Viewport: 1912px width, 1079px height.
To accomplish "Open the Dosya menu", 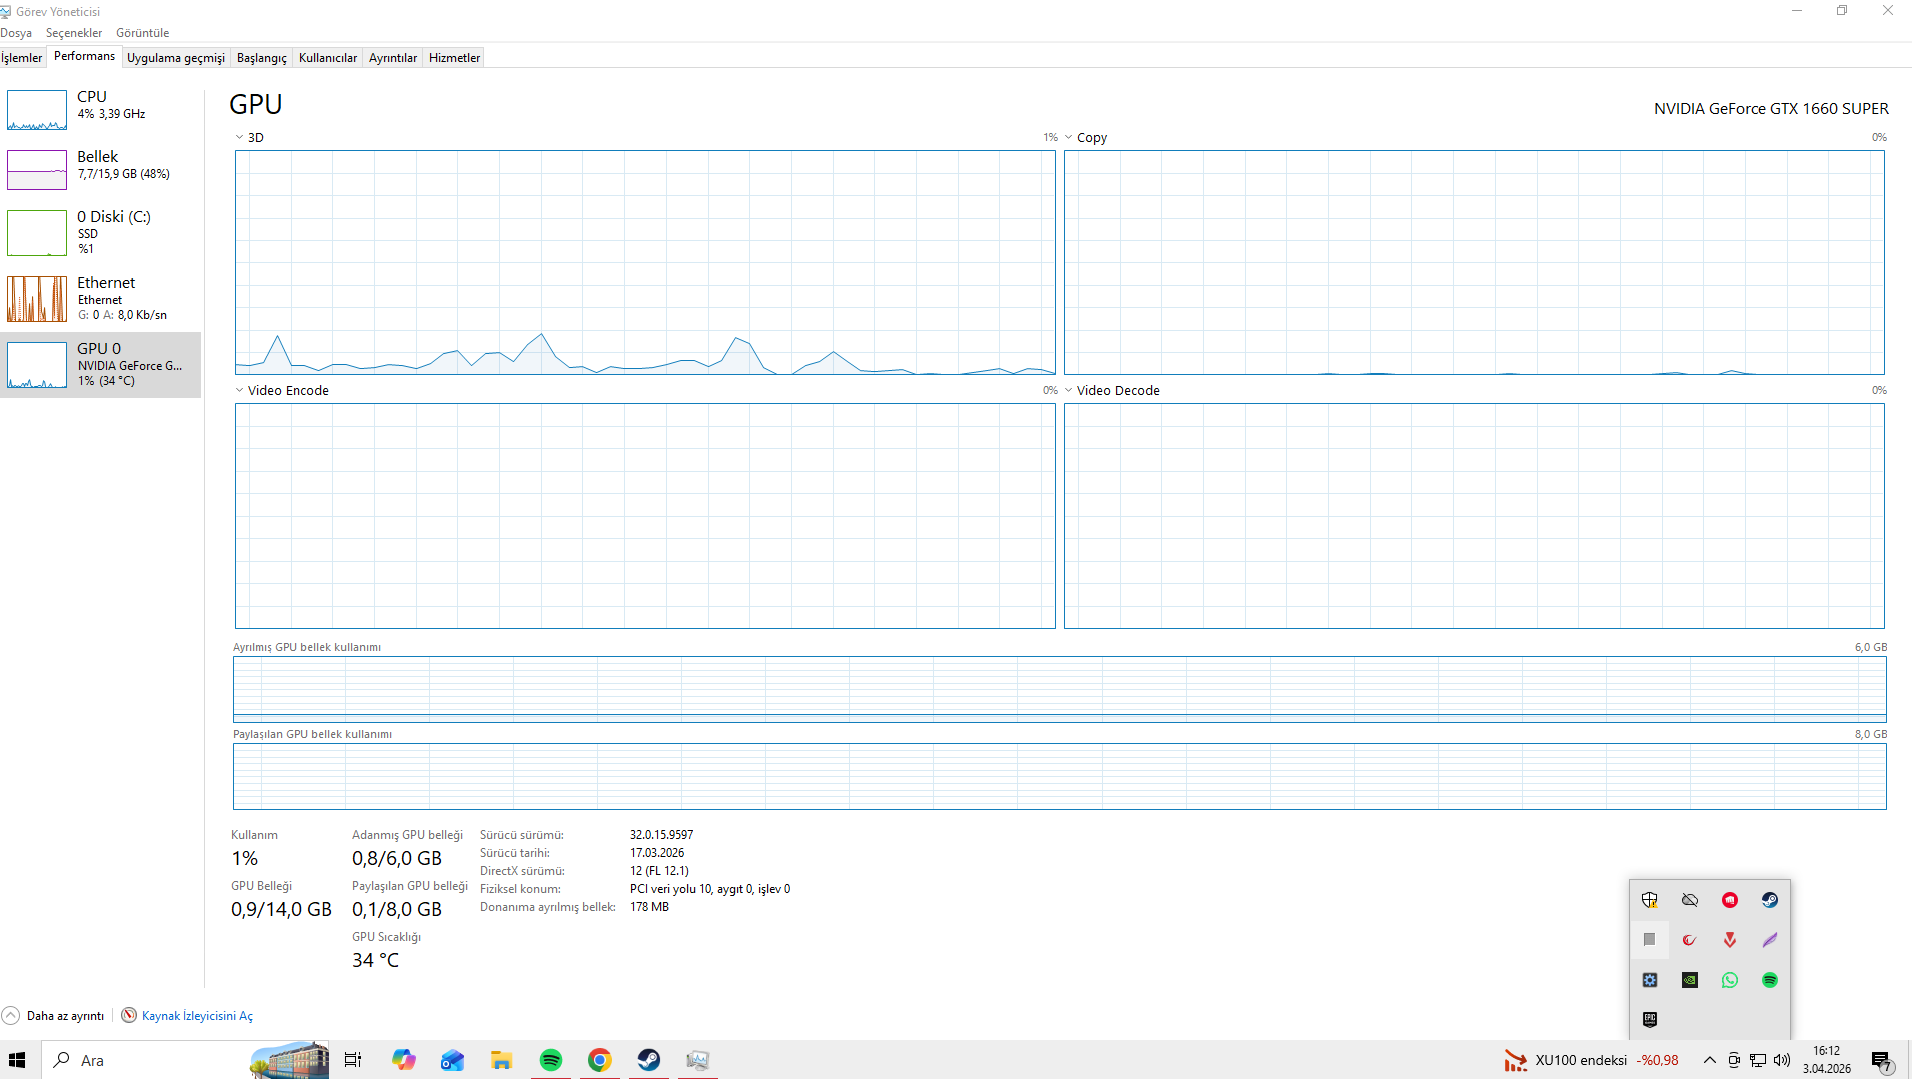I will tap(16, 33).
